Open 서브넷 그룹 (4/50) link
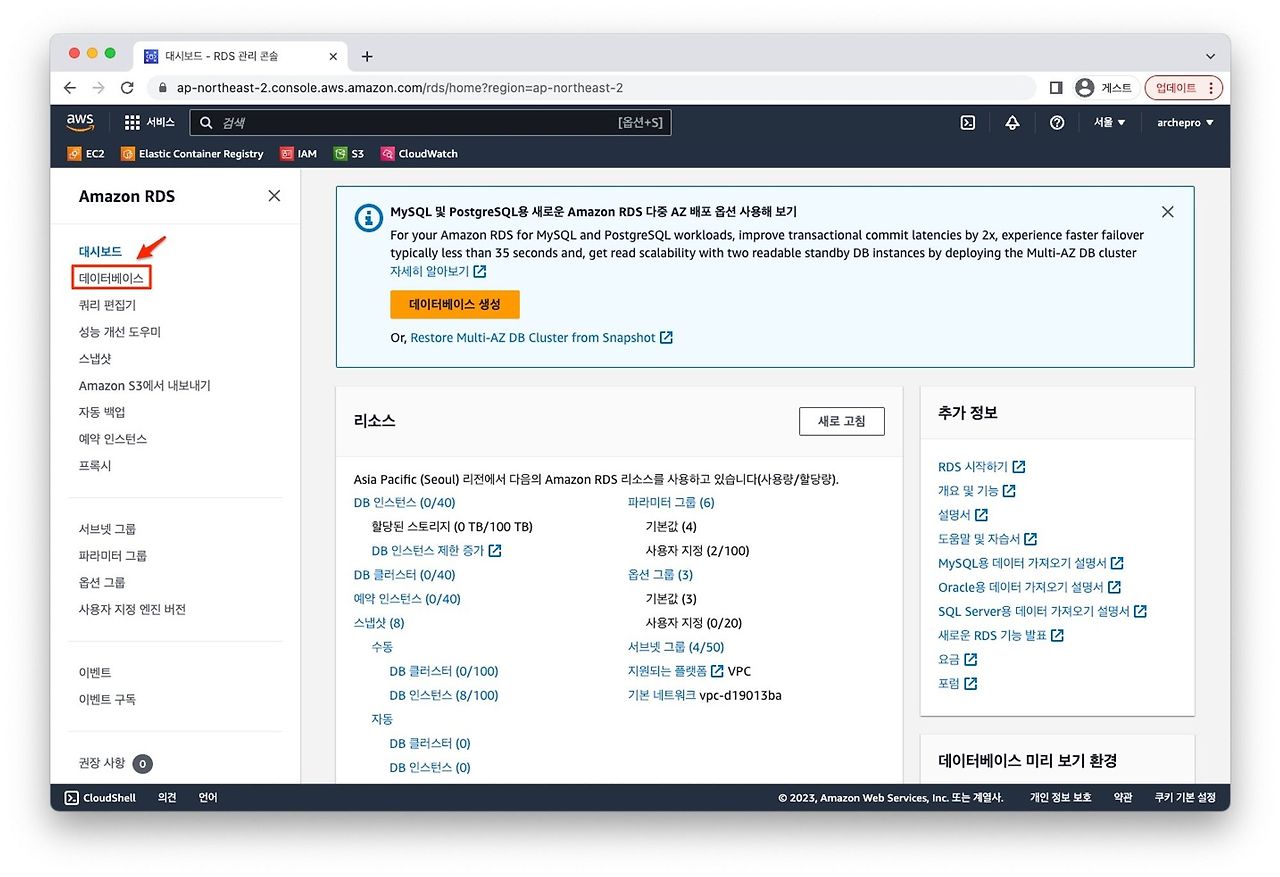Viewport: 1280px width, 877px height. tap(676, 647)
